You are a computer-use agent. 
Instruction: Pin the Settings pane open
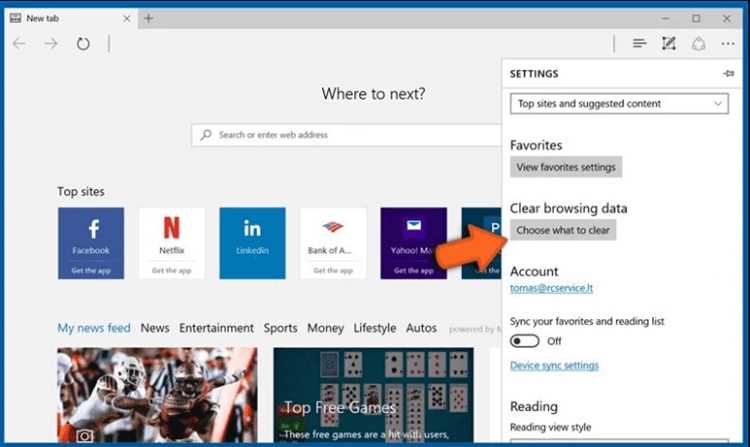tap(728, 74)
